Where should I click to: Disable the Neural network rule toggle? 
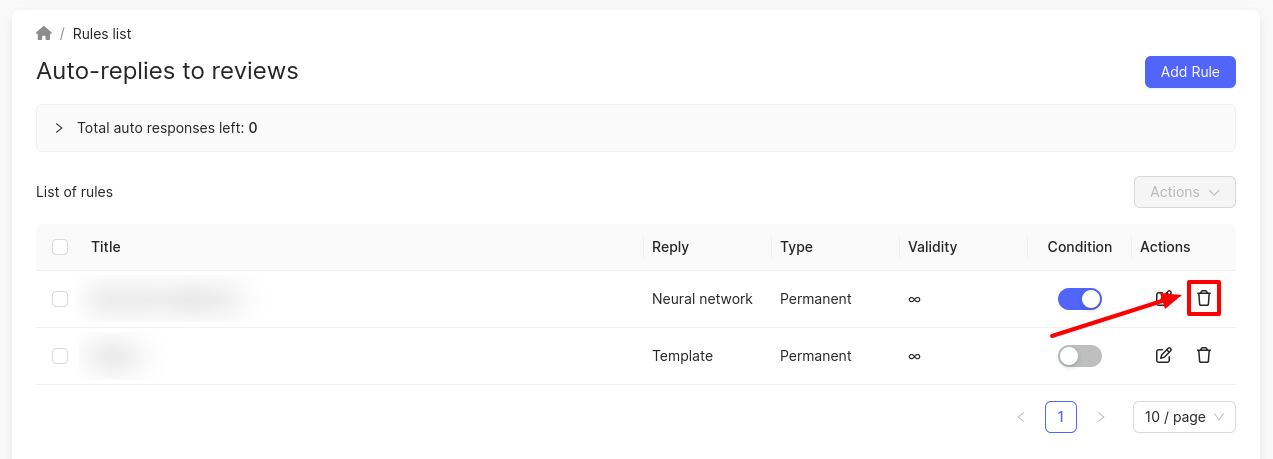[1079, 298]
